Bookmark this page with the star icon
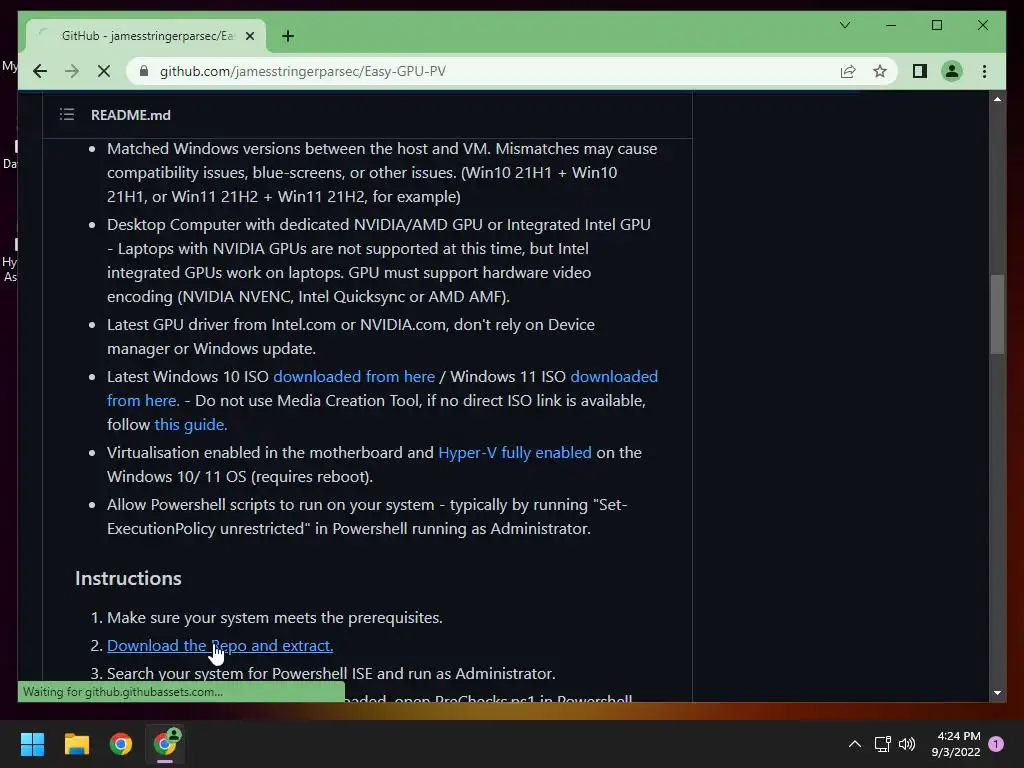 [x=880, y=71]
